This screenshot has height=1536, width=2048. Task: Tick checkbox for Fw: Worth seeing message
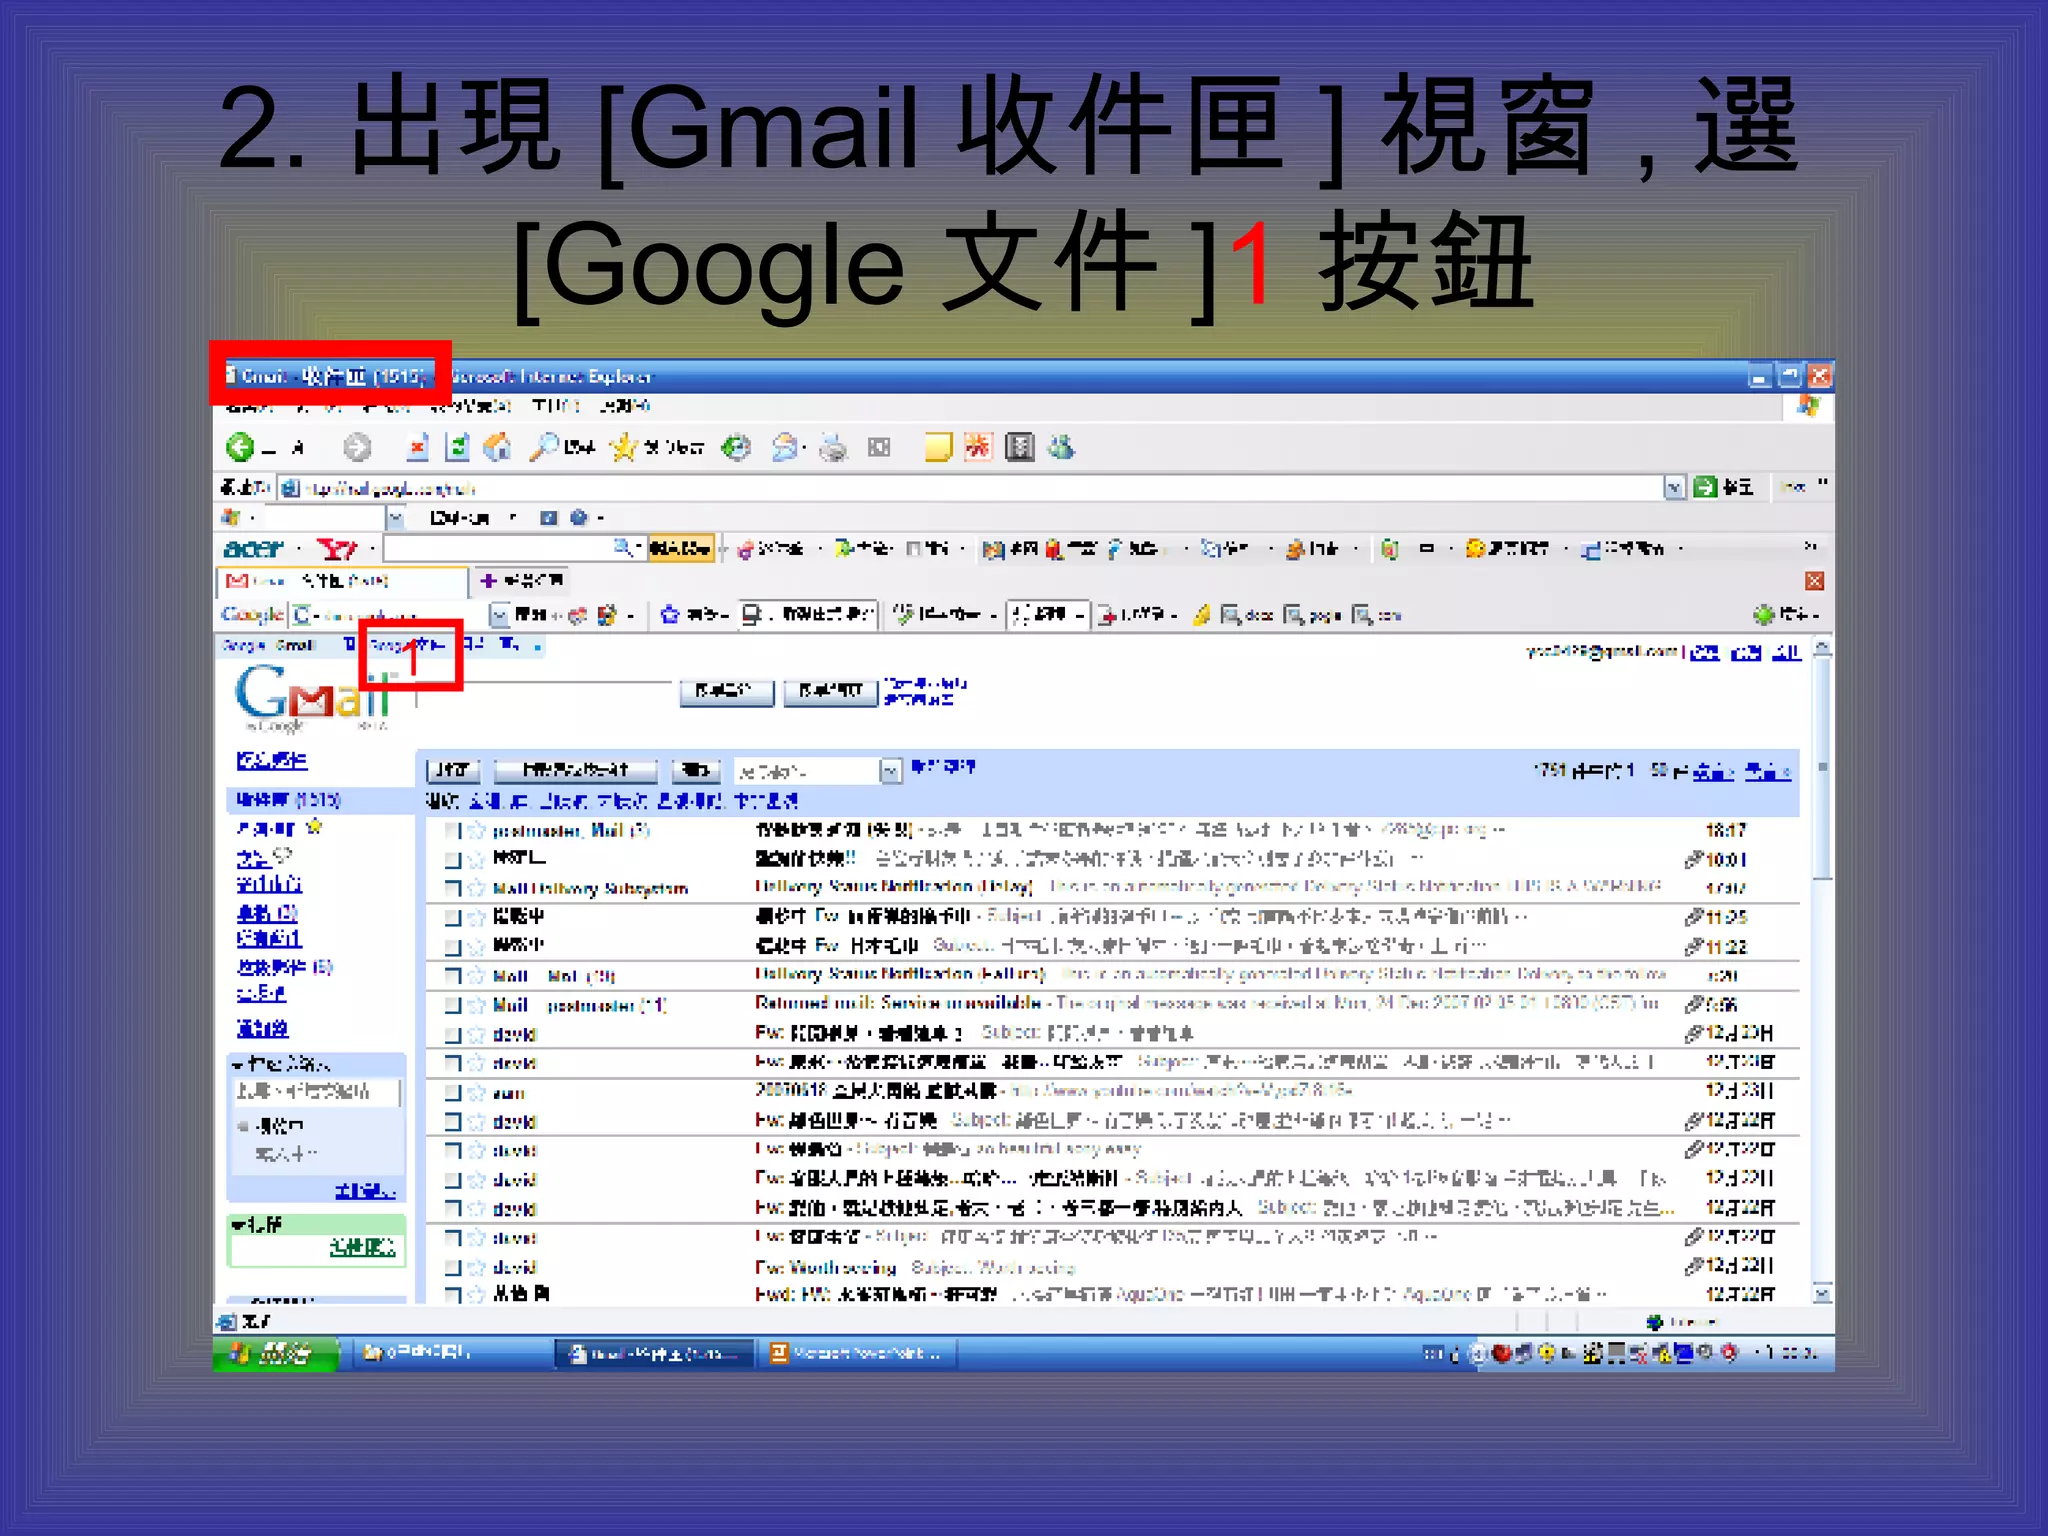[452, 1267]
